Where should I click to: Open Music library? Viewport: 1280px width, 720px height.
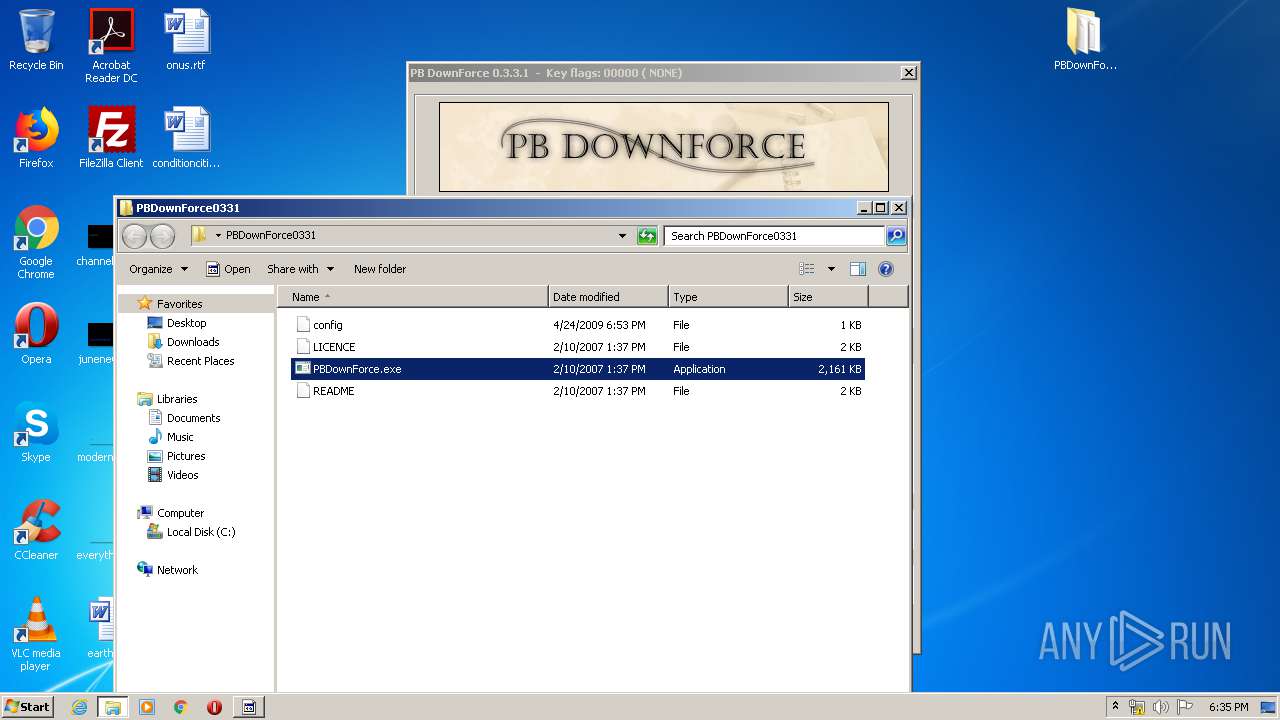pos(180,437)
